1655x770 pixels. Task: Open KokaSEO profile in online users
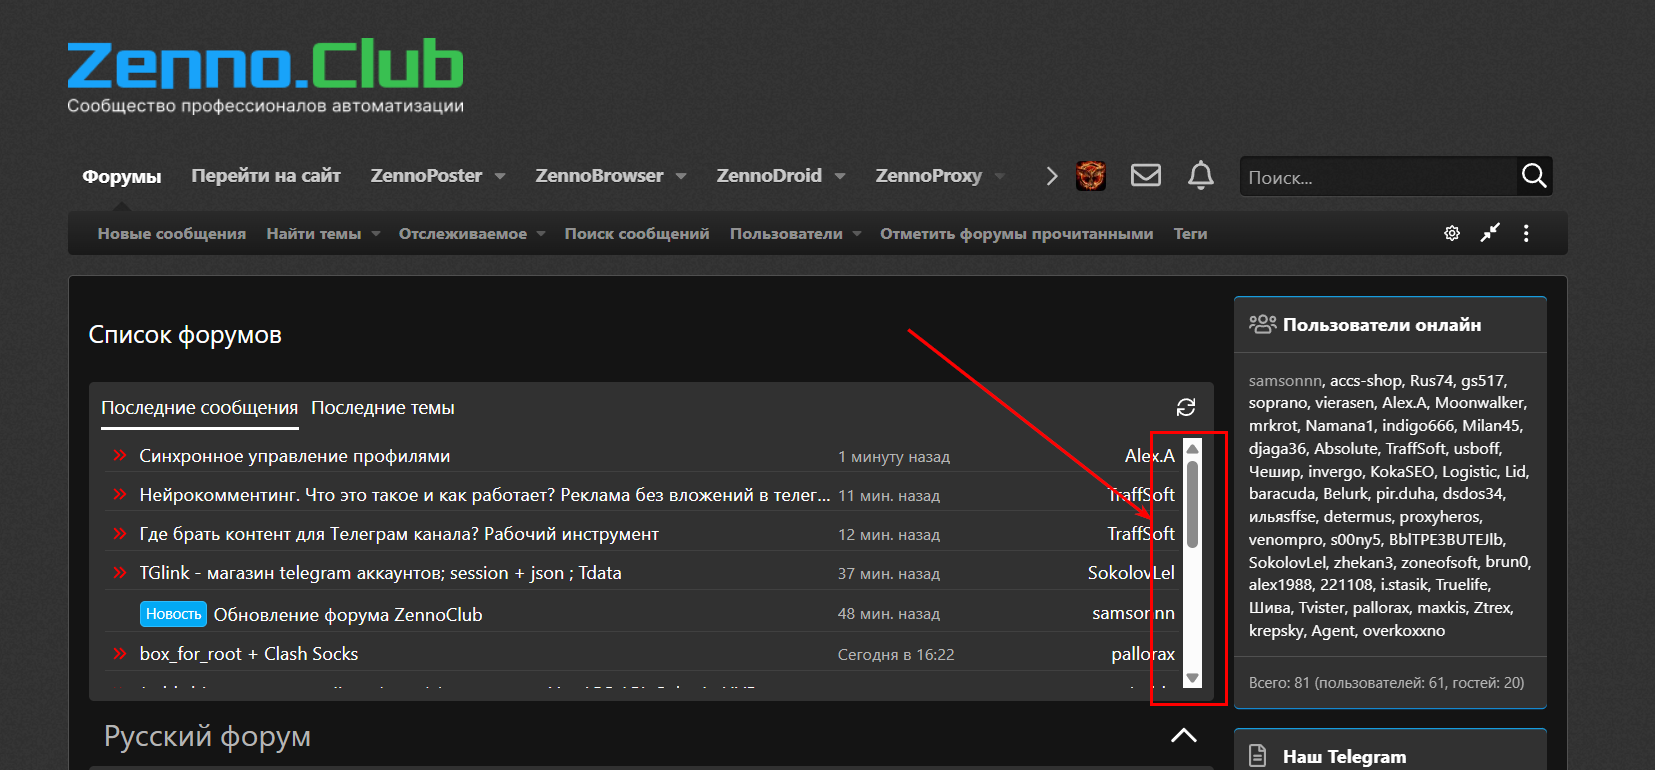[1404, 472]
